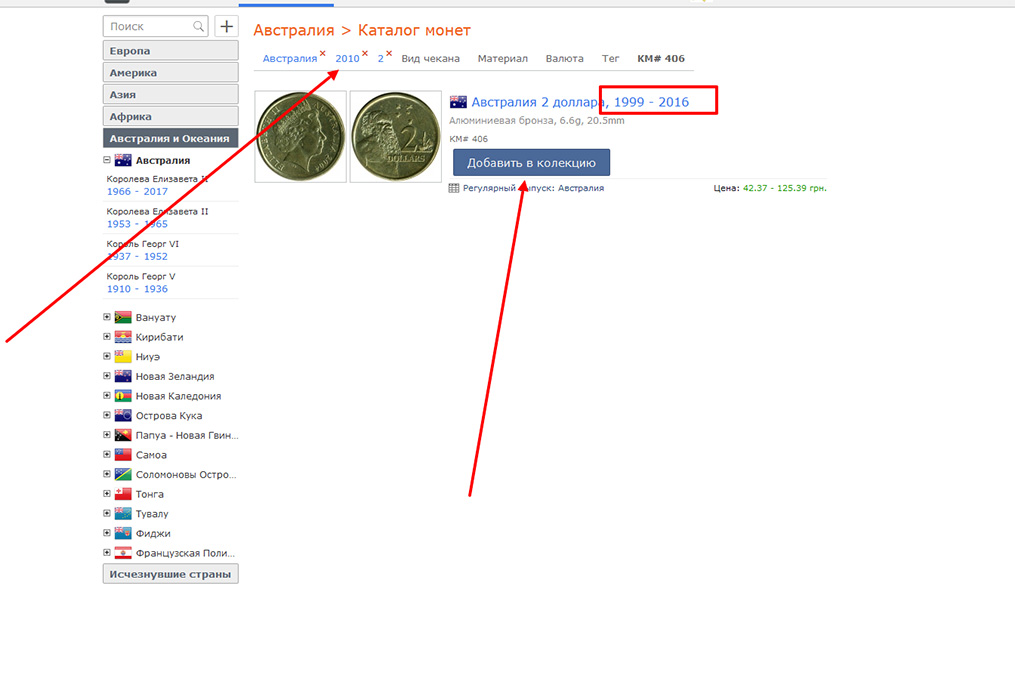This screenshot has width=1015, height=680.
Task: Click the plus icon beside search box
Action: tap(227, 27)
